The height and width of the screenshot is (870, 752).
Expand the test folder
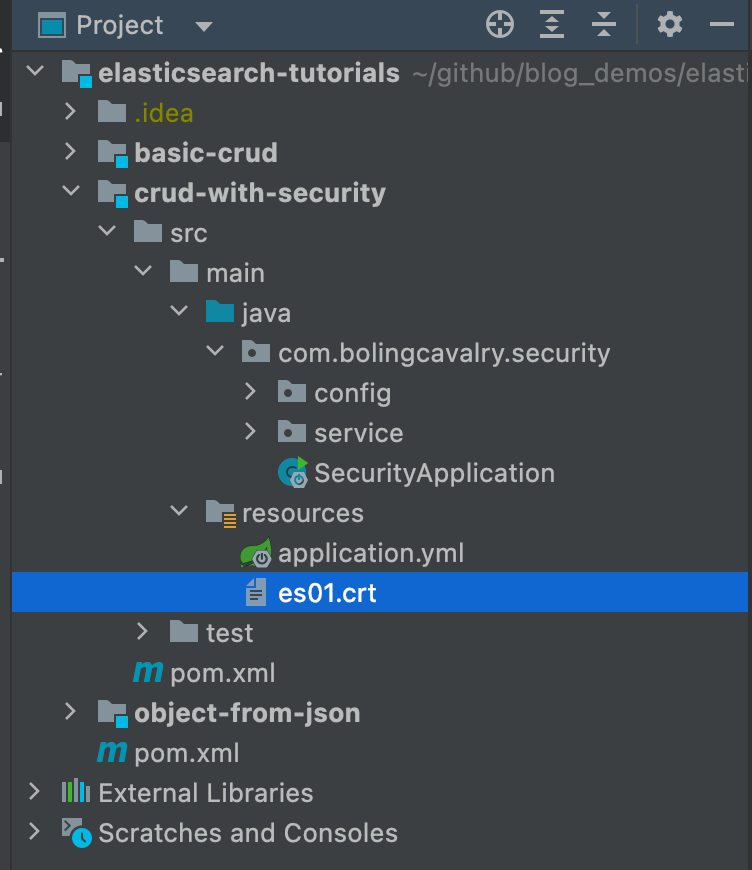click(142, 632)
